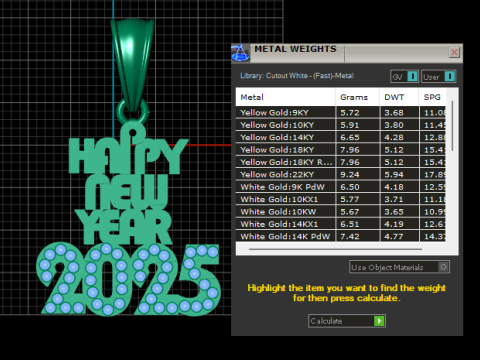The image size is (480, 360).
Task: Toggle Use Object Materials option
Action: click(399, 267)
